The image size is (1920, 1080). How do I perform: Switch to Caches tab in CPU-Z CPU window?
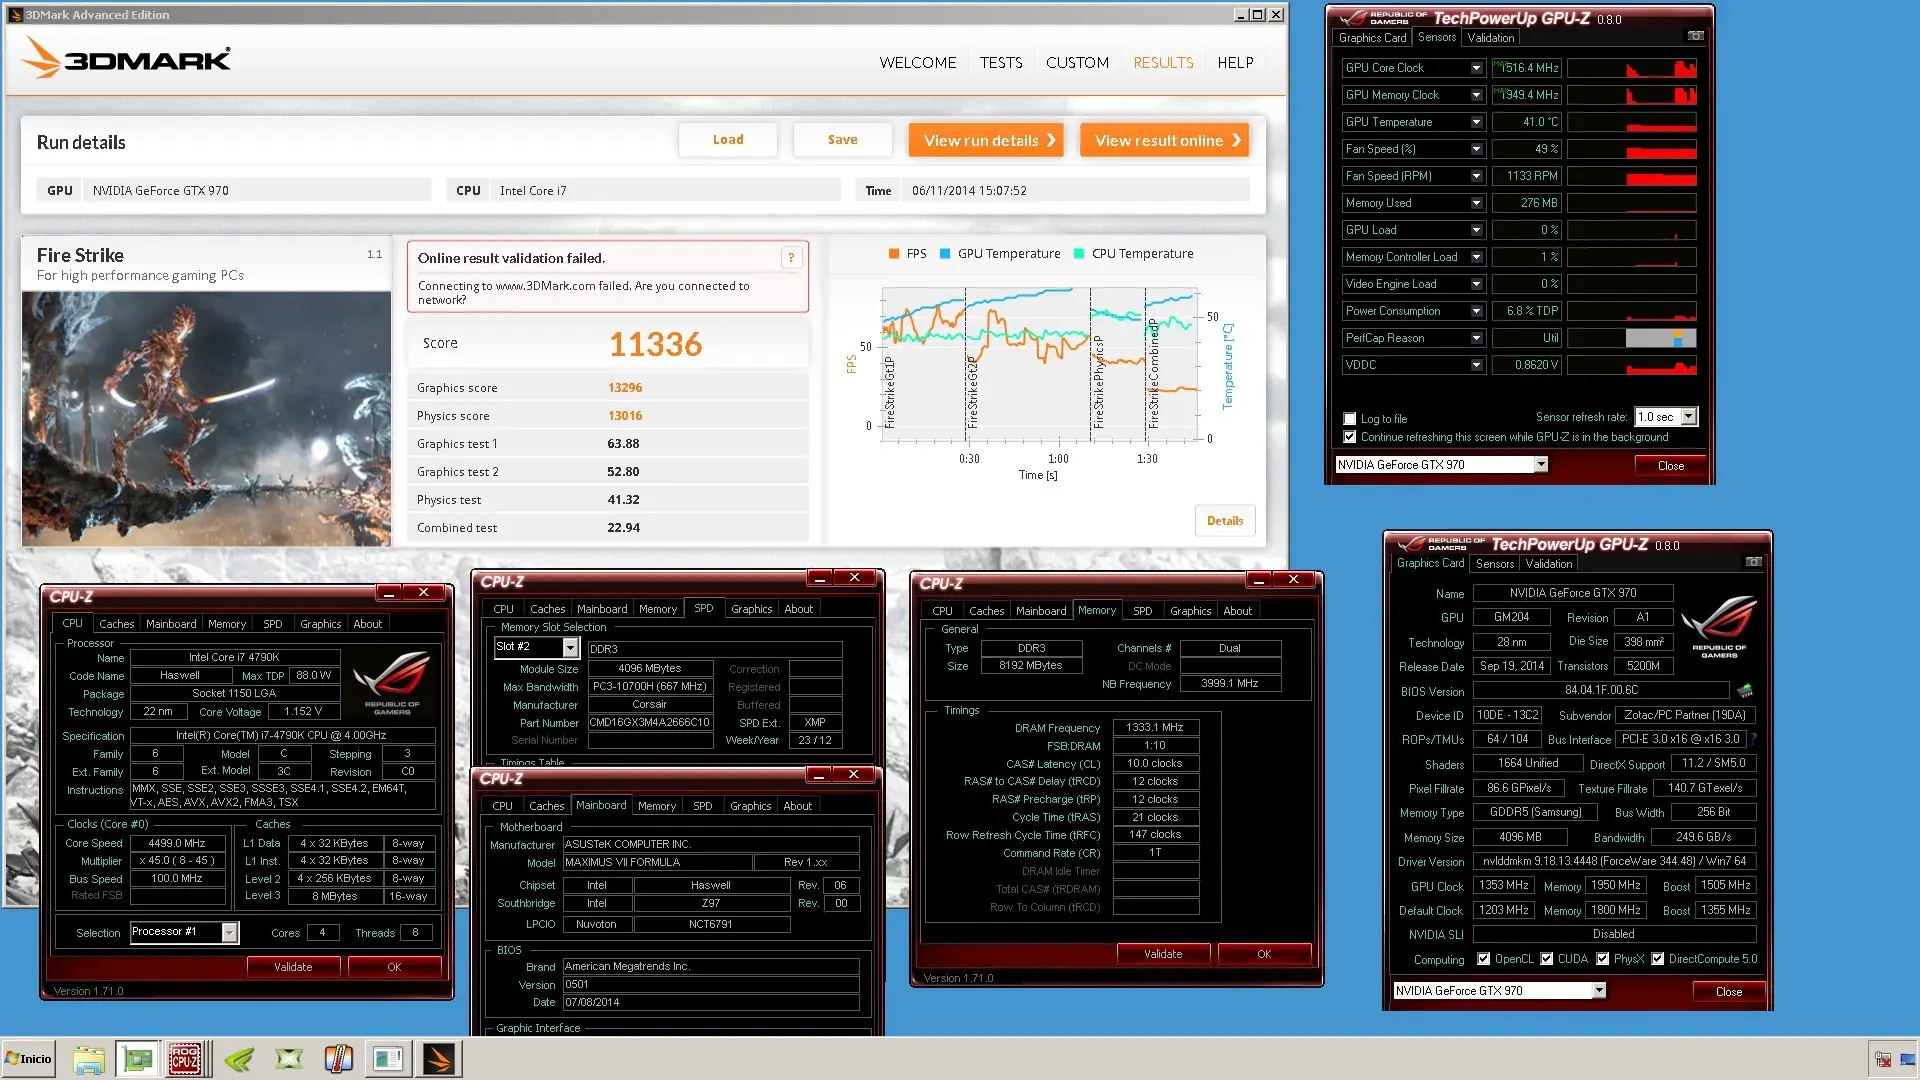[x=117, y=624]
